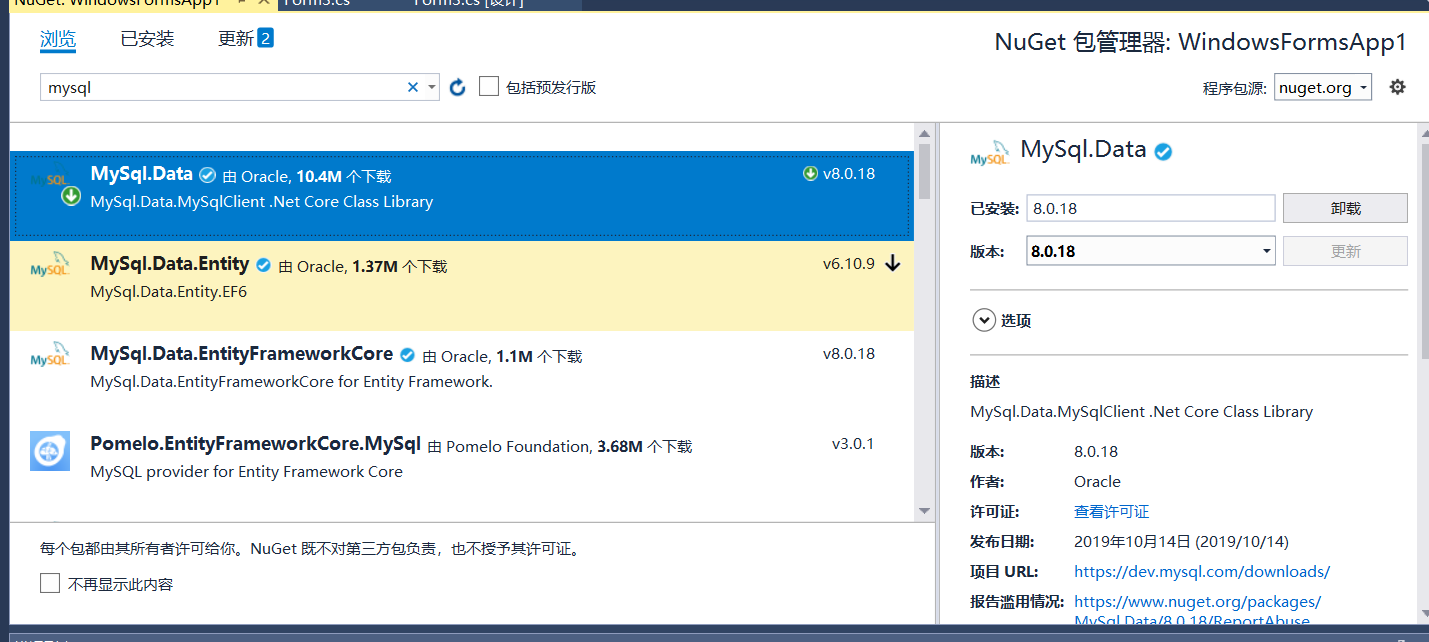Viewport: 1429px width, 642px height.
Task: Click the MySql.Data.EntityFrameworkCore logo
Action: pos(50,354)
